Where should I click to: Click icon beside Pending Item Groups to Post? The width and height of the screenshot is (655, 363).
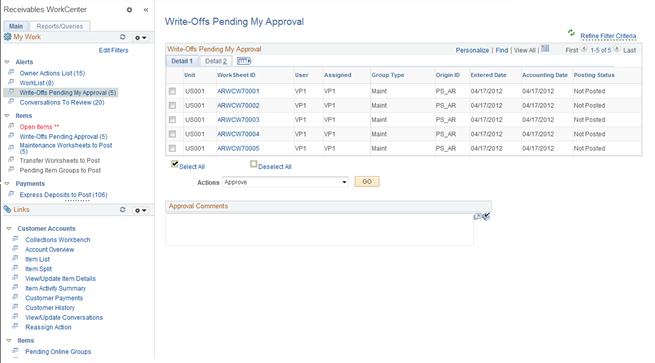(11, 169)
